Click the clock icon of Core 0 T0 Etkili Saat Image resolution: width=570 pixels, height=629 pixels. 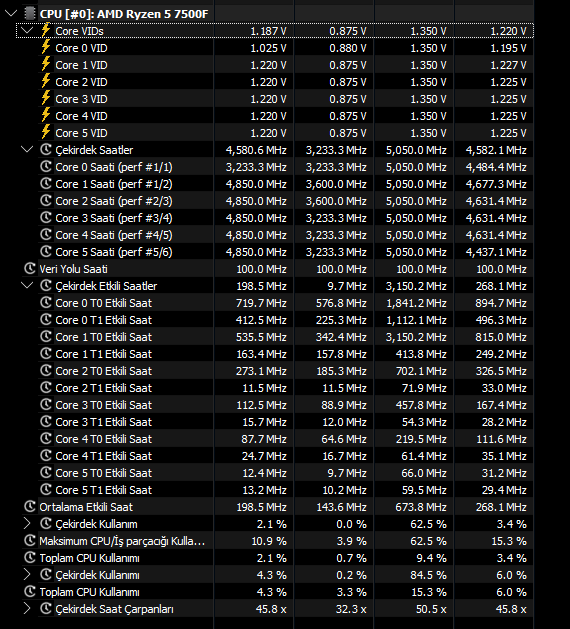[x=46, y=302]
